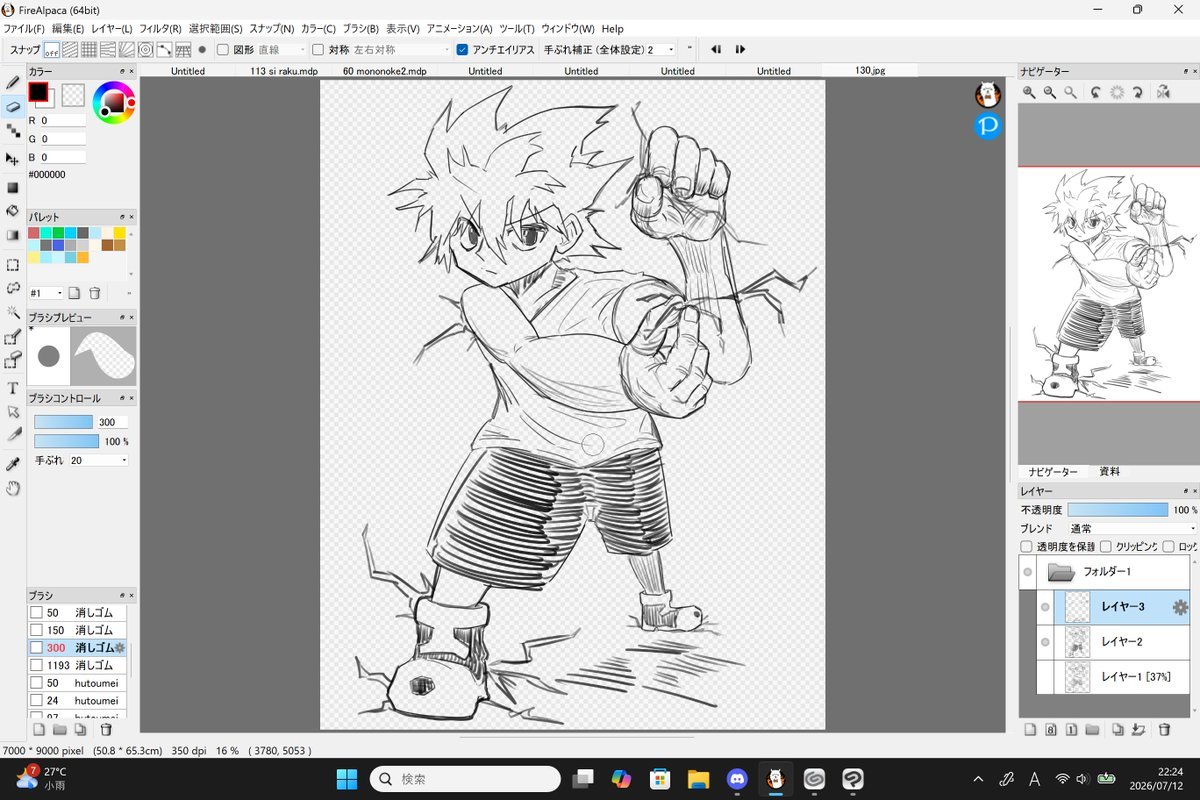
Task: Click the layer 不透明度 opacity slider
Action: pyautogui.click(x=1118, y=510)
